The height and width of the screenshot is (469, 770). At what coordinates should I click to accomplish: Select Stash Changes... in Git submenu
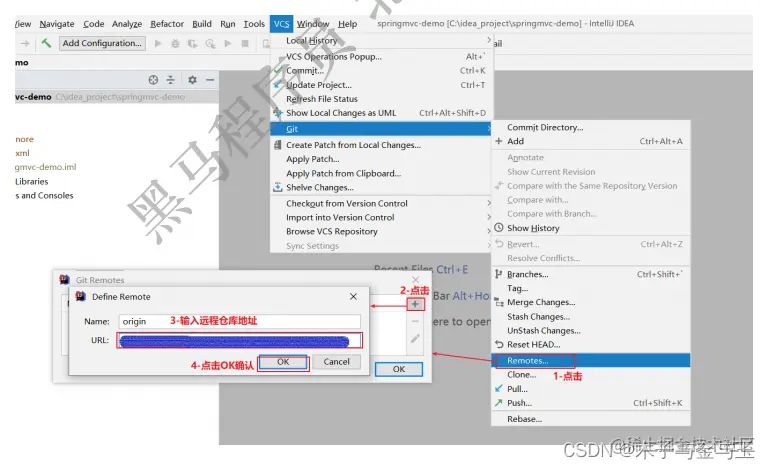coord(591,317)
